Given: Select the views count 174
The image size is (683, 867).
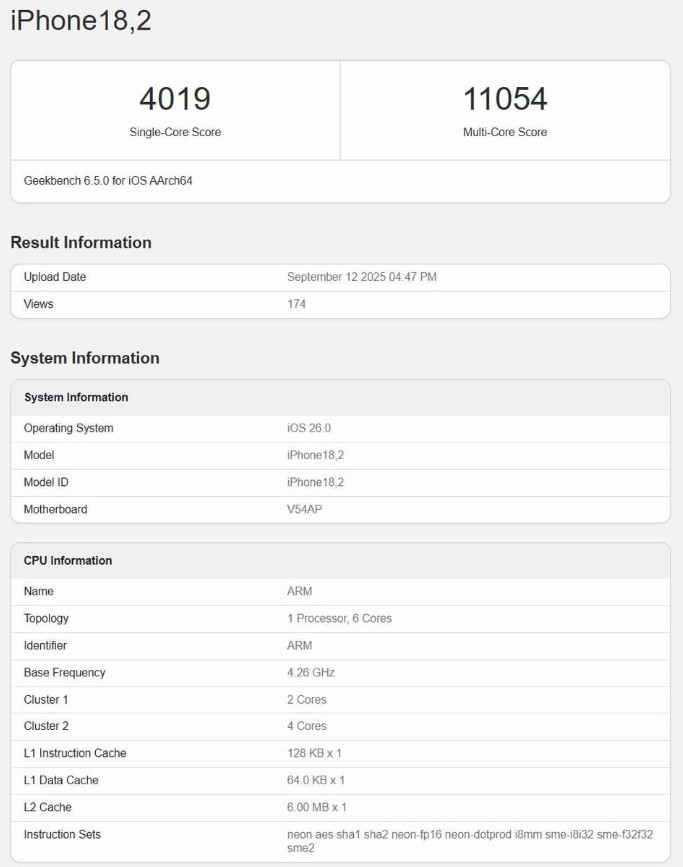Looking at the screenshot, I should [296, 304].
